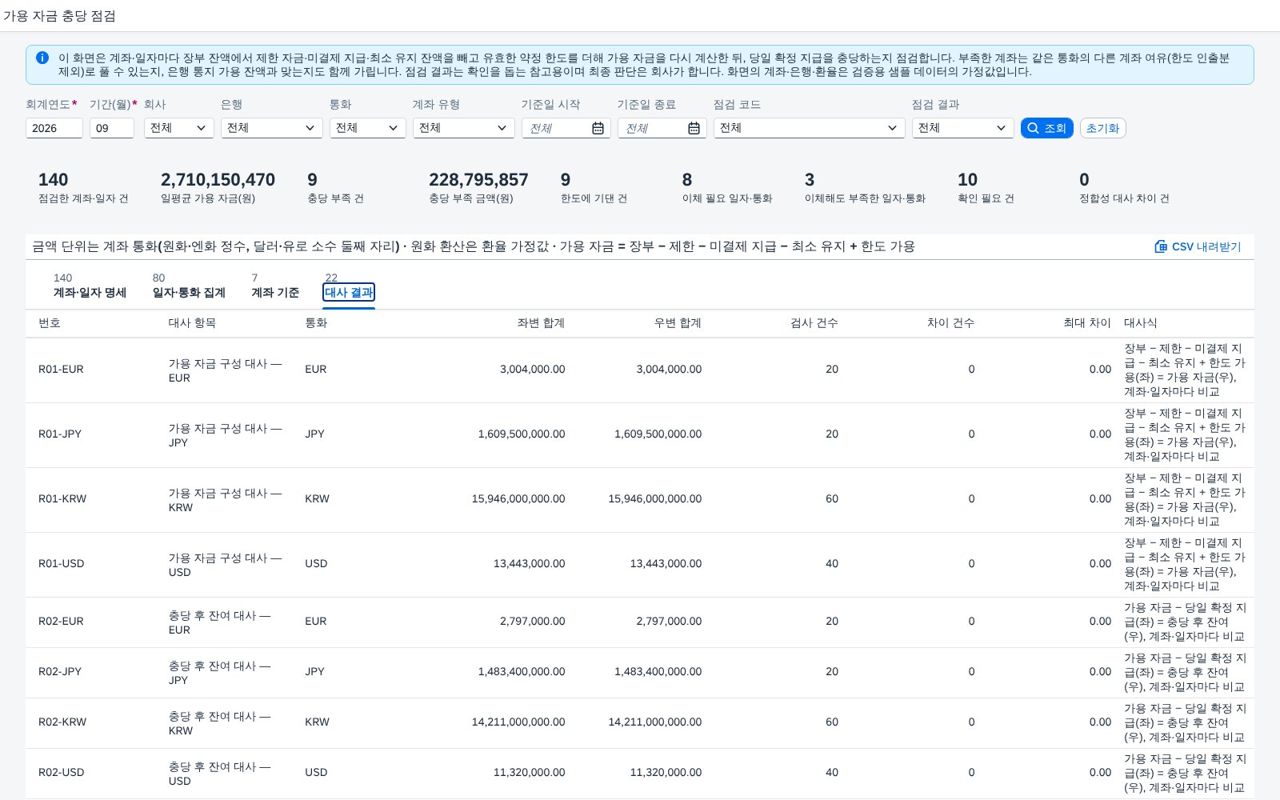The width and height of the screenshot is (1280, 800).
Task: Click the R02-USD row number cell
Action: [61, 773]
